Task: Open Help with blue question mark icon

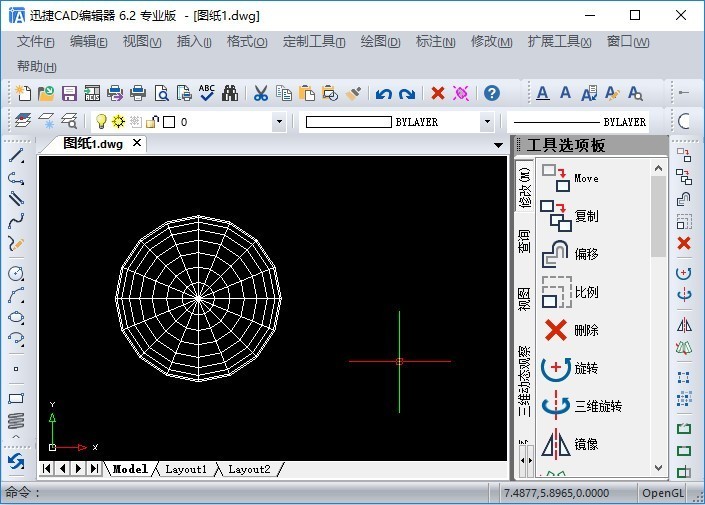Action: [x=492, y=93]
